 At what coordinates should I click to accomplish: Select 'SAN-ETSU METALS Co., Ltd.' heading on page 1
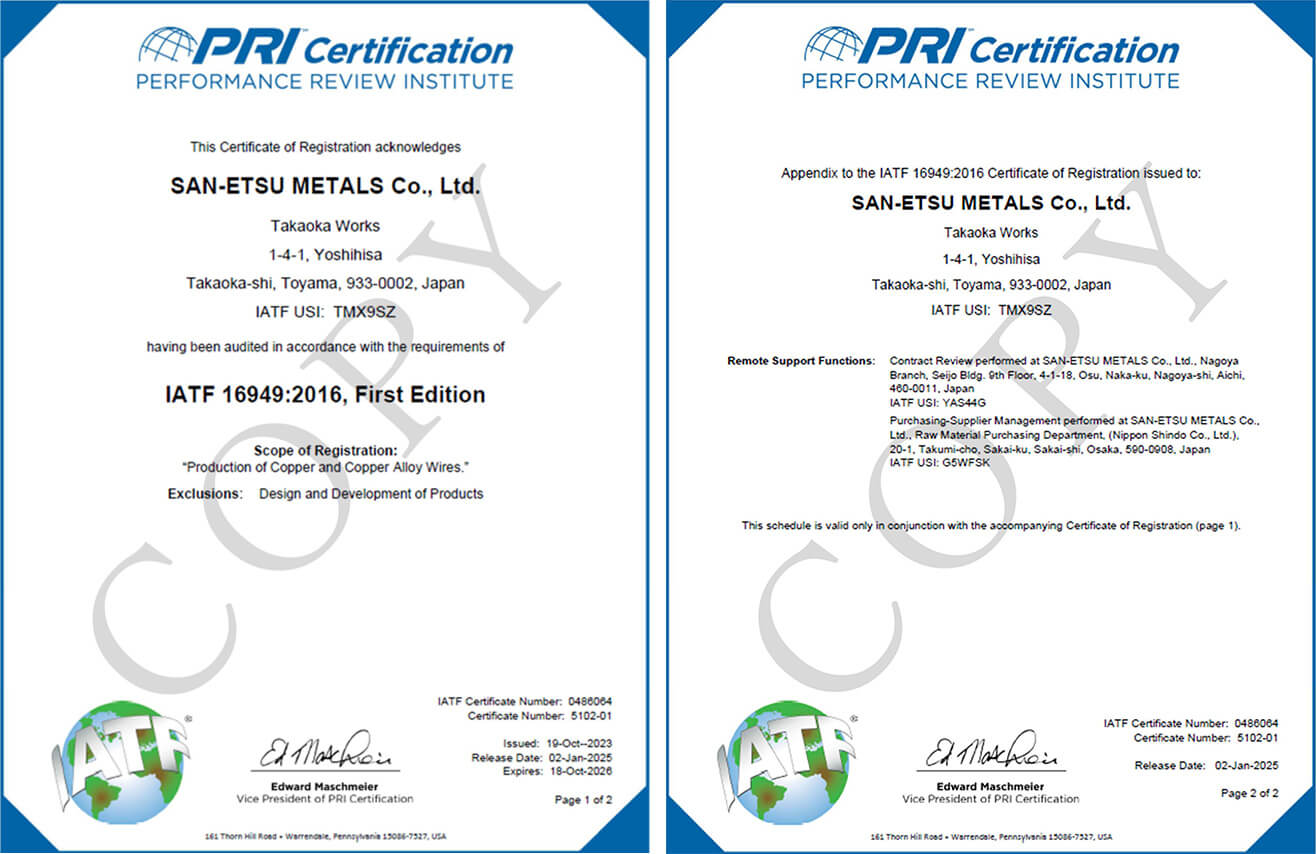[x=325, y=186]
